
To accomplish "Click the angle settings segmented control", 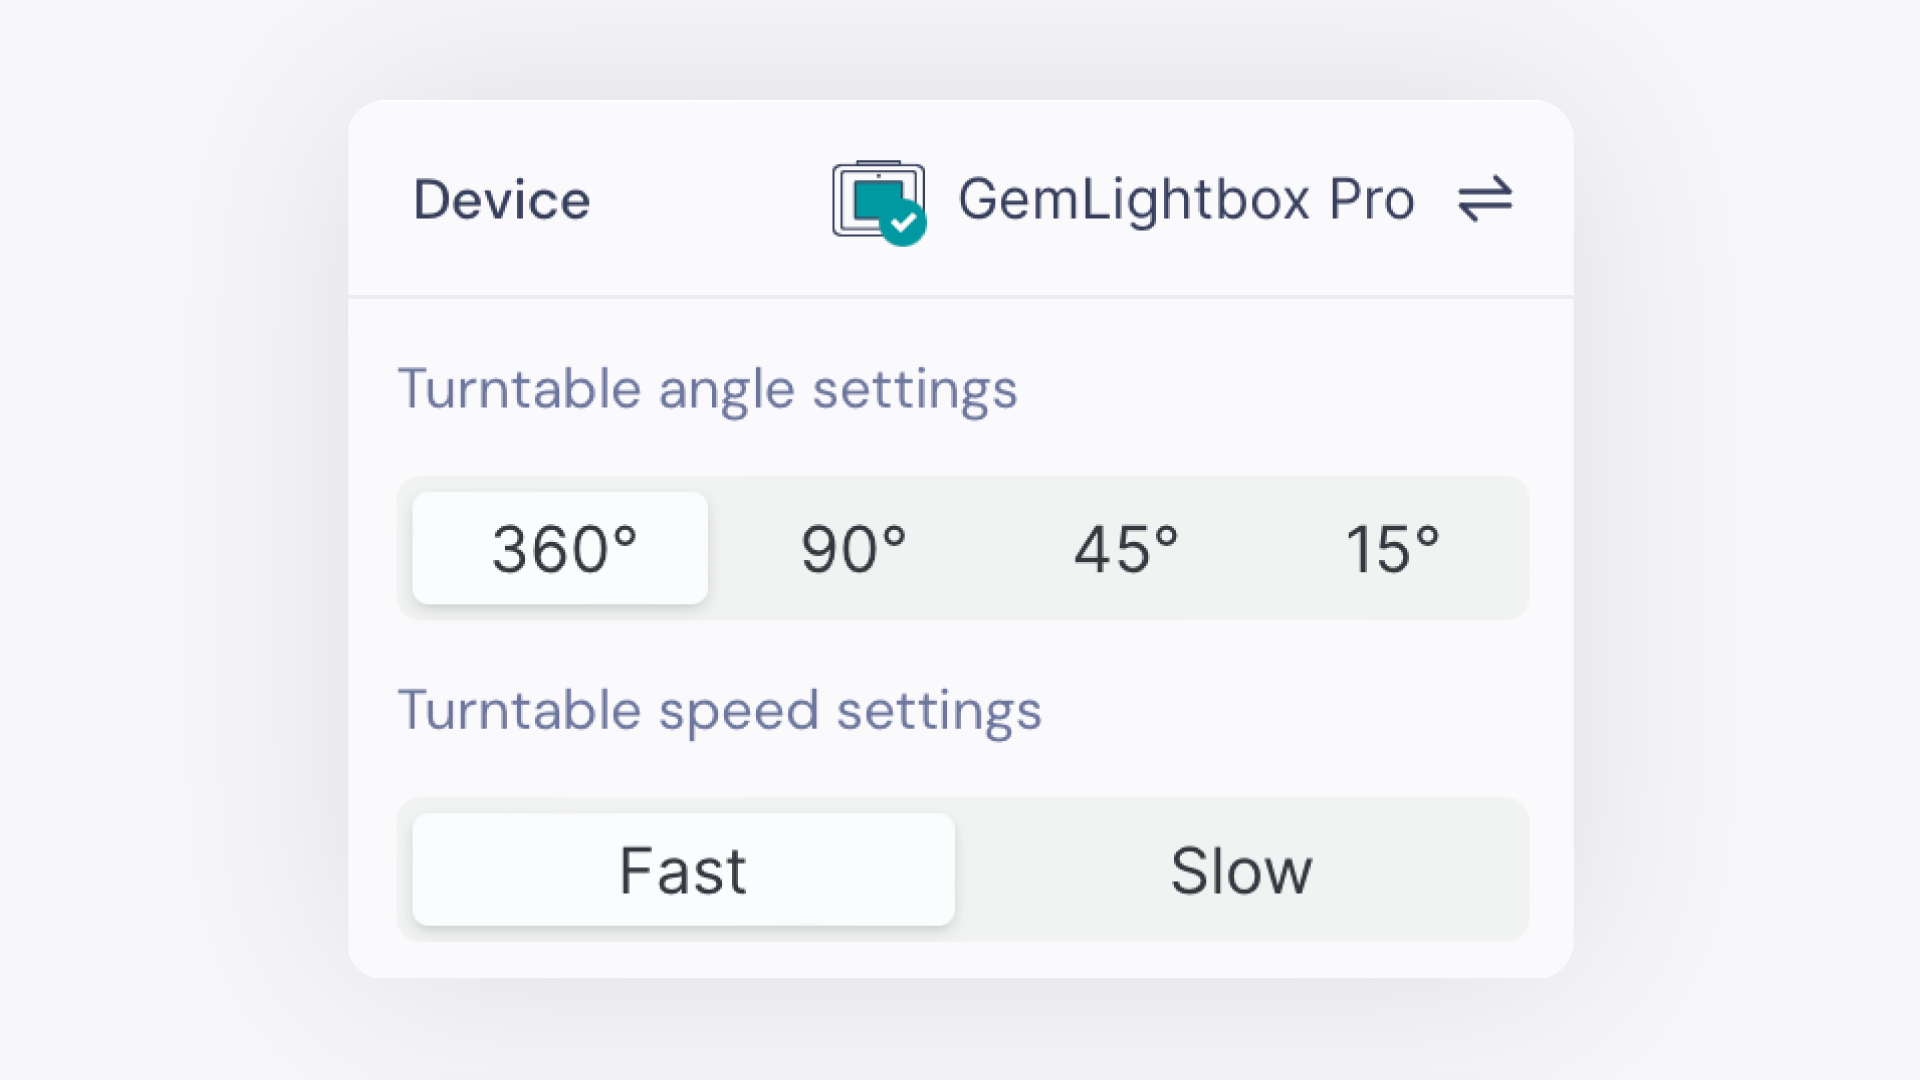I will click(963, 547).
